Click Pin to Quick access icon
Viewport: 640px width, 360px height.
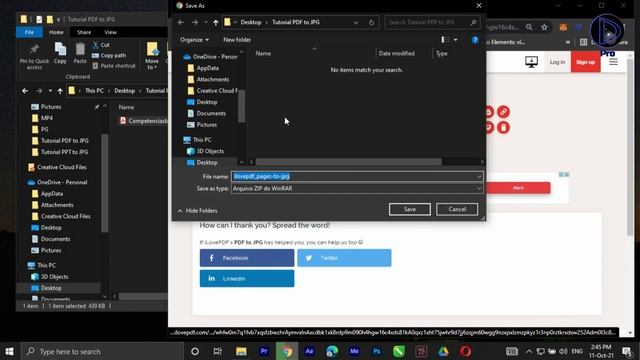pyautogui.click(x=34, y=56)
